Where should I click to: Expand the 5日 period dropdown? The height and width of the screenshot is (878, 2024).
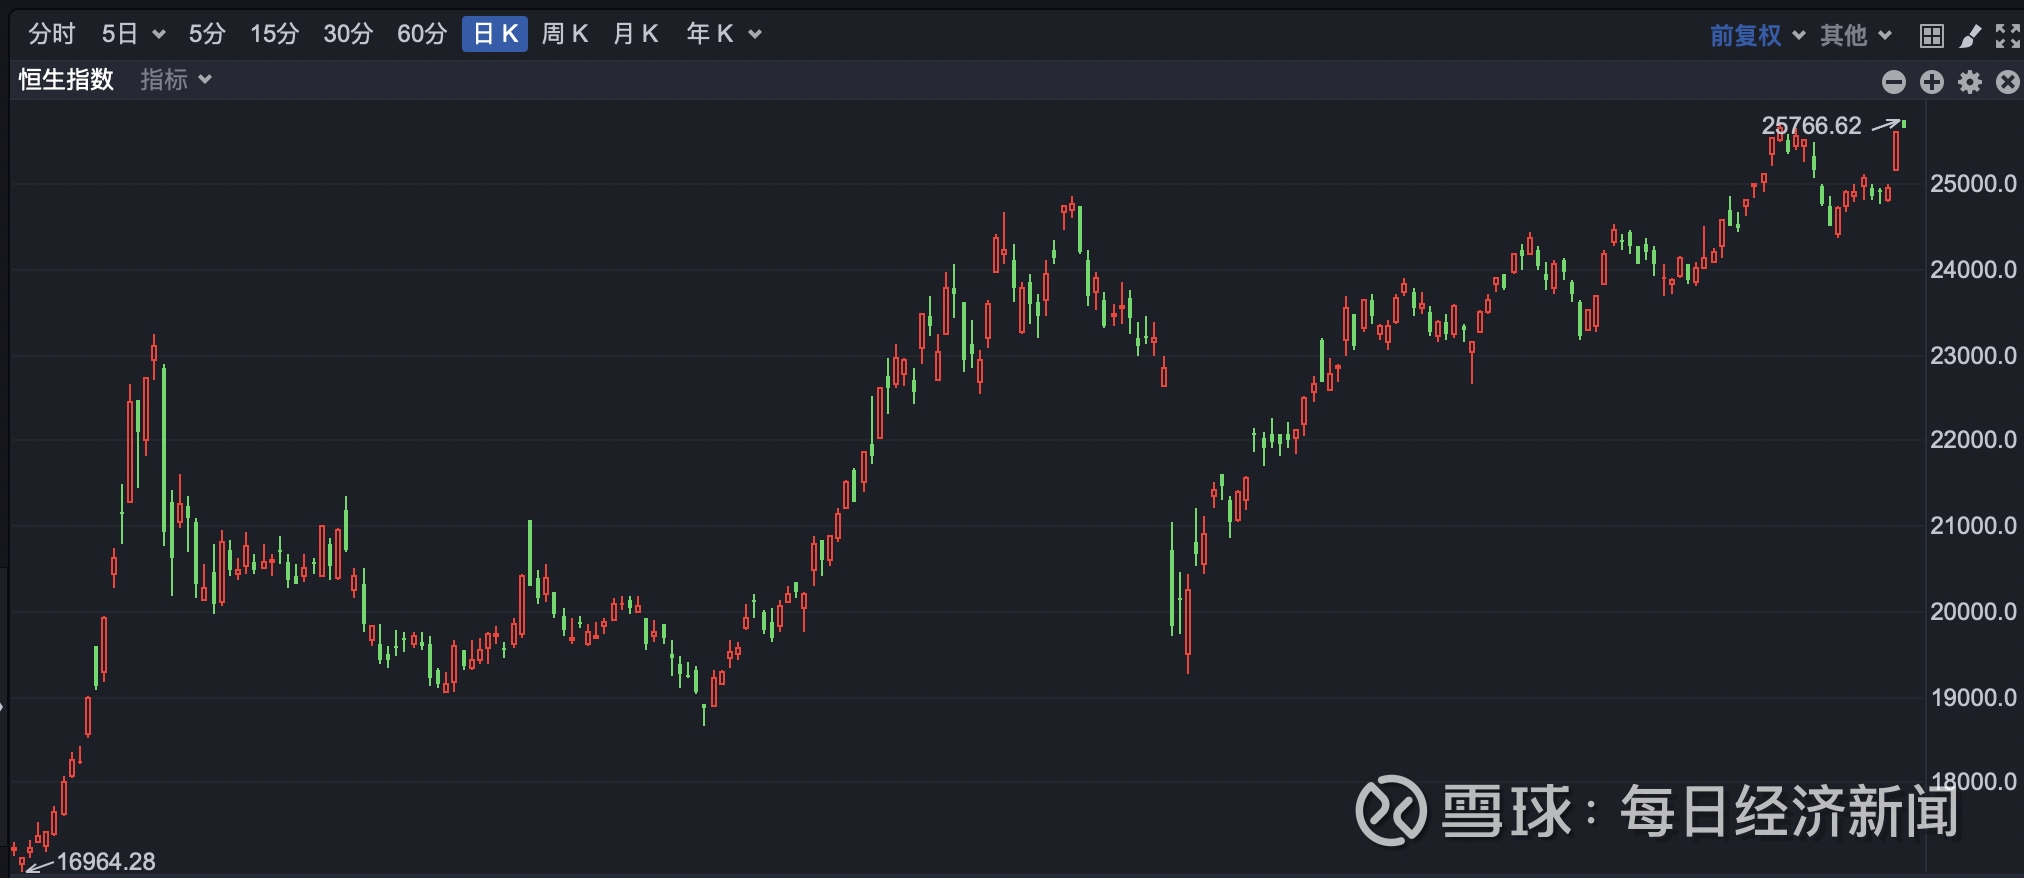pyautogui.click(x=133, y=34)
